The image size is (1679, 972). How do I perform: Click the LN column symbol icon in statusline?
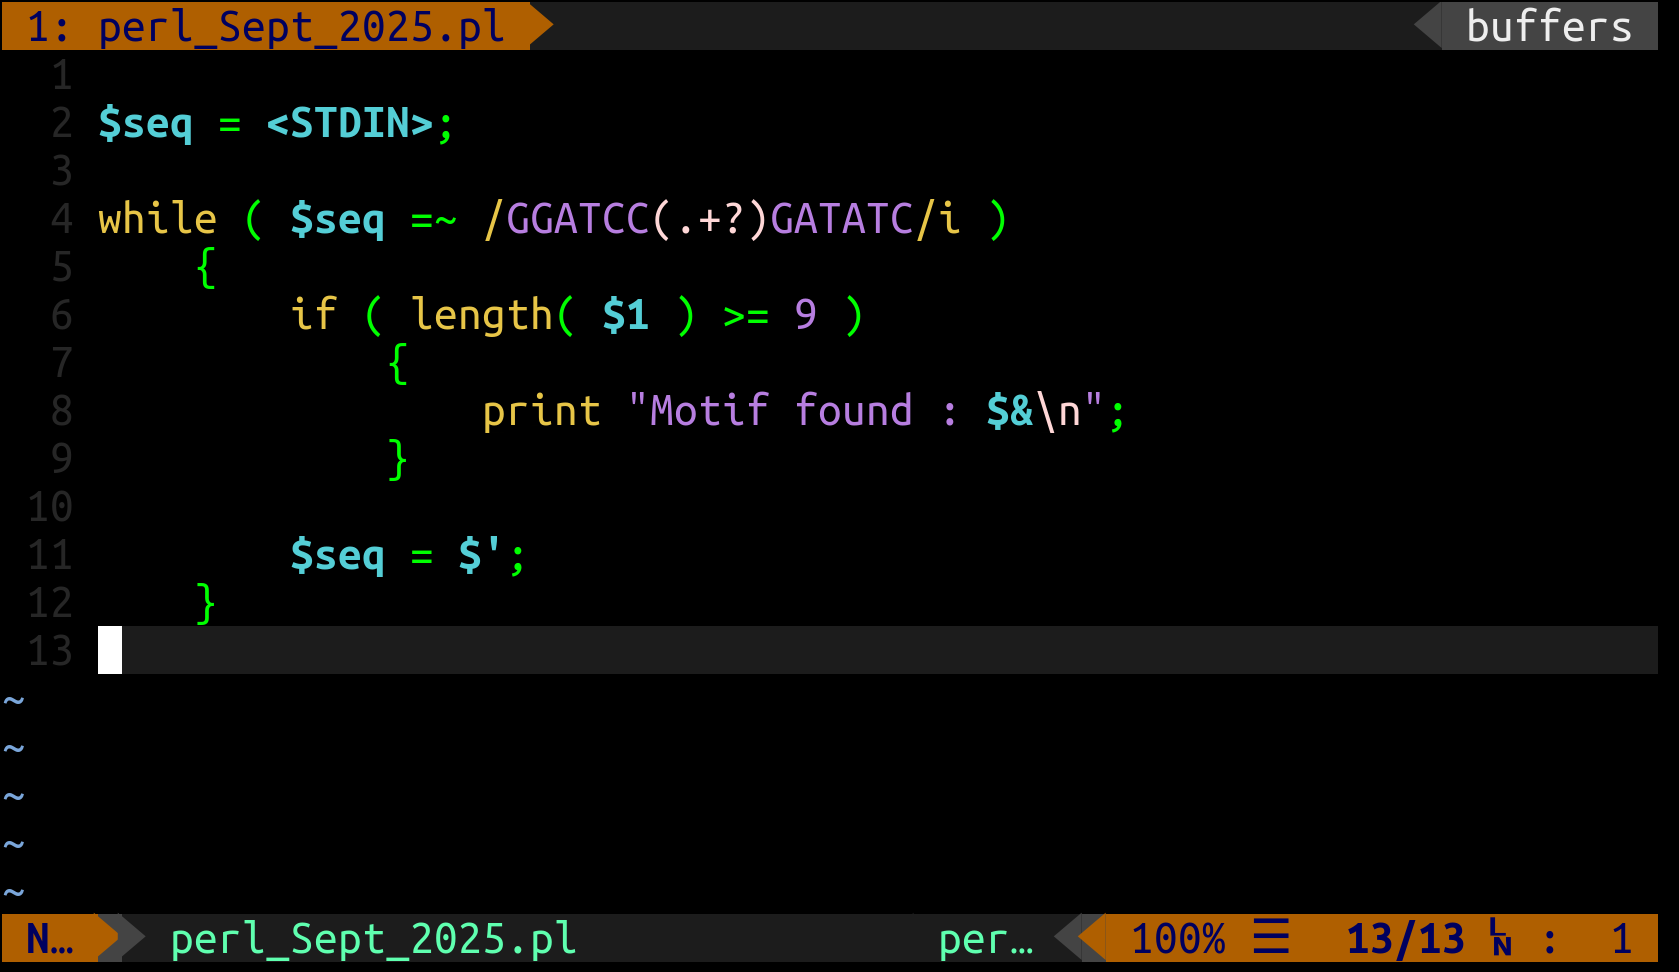[1500, 938]
